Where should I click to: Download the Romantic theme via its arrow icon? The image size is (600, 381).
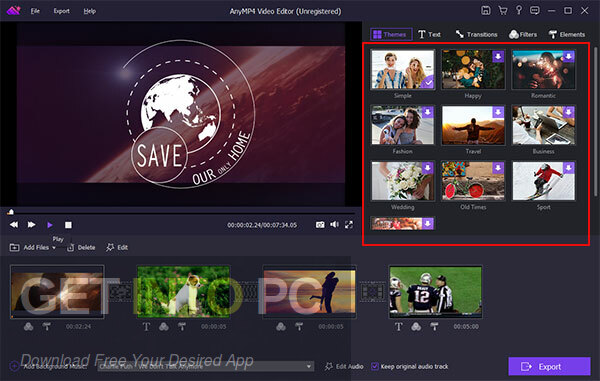point(569,56)
